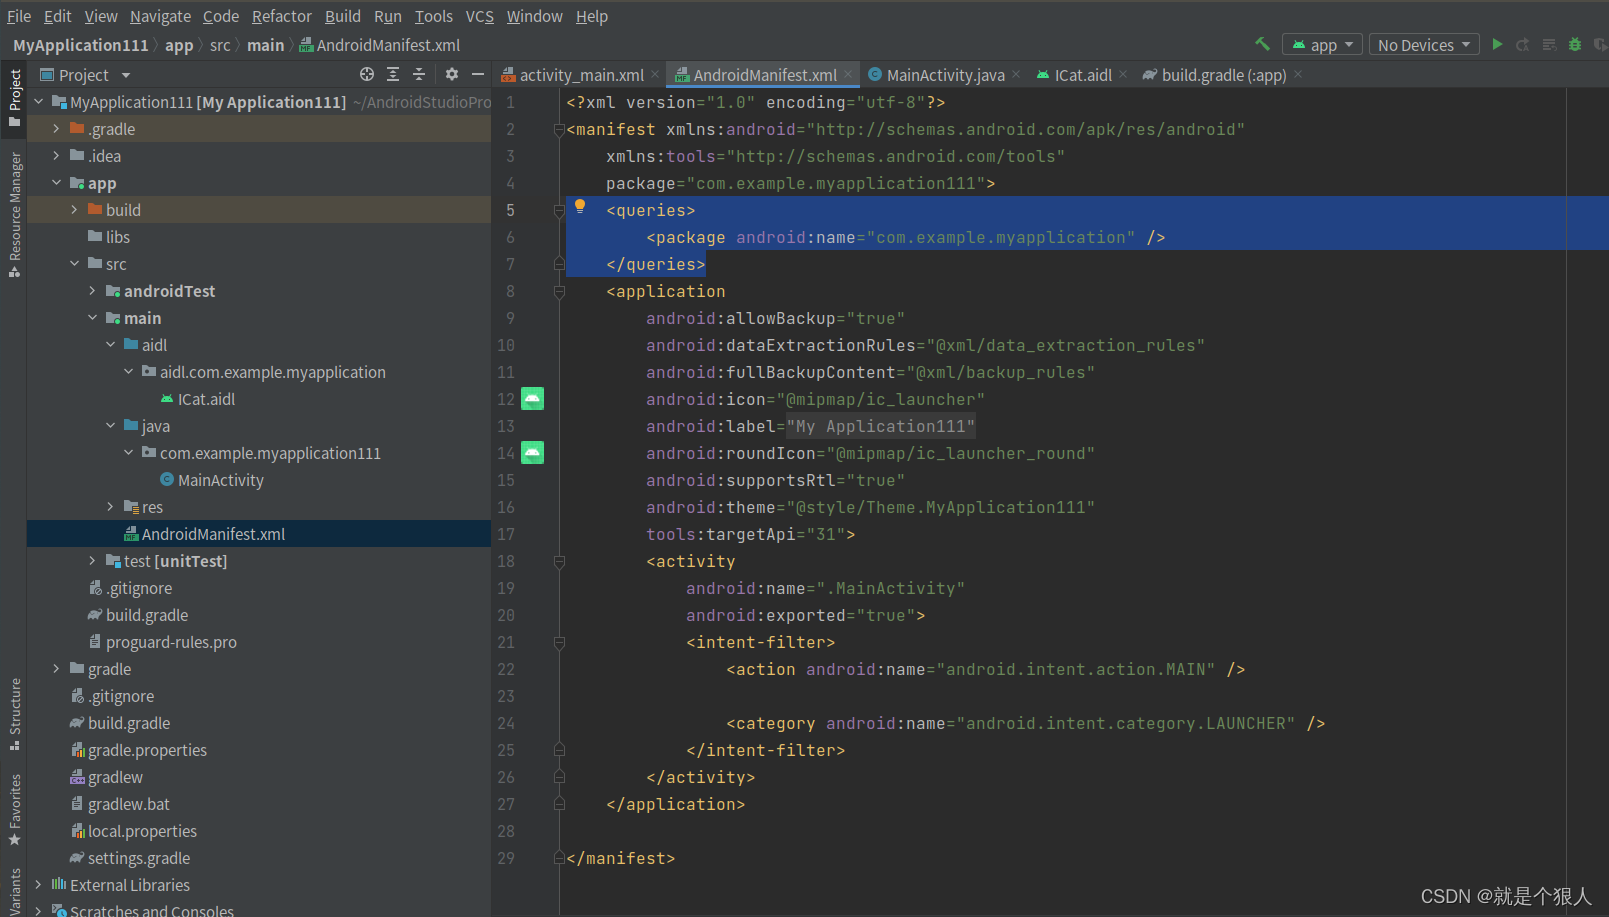This screenshot has width=1609, height=917.
Task: Open the Structure side panel
Action: point(14,714)
